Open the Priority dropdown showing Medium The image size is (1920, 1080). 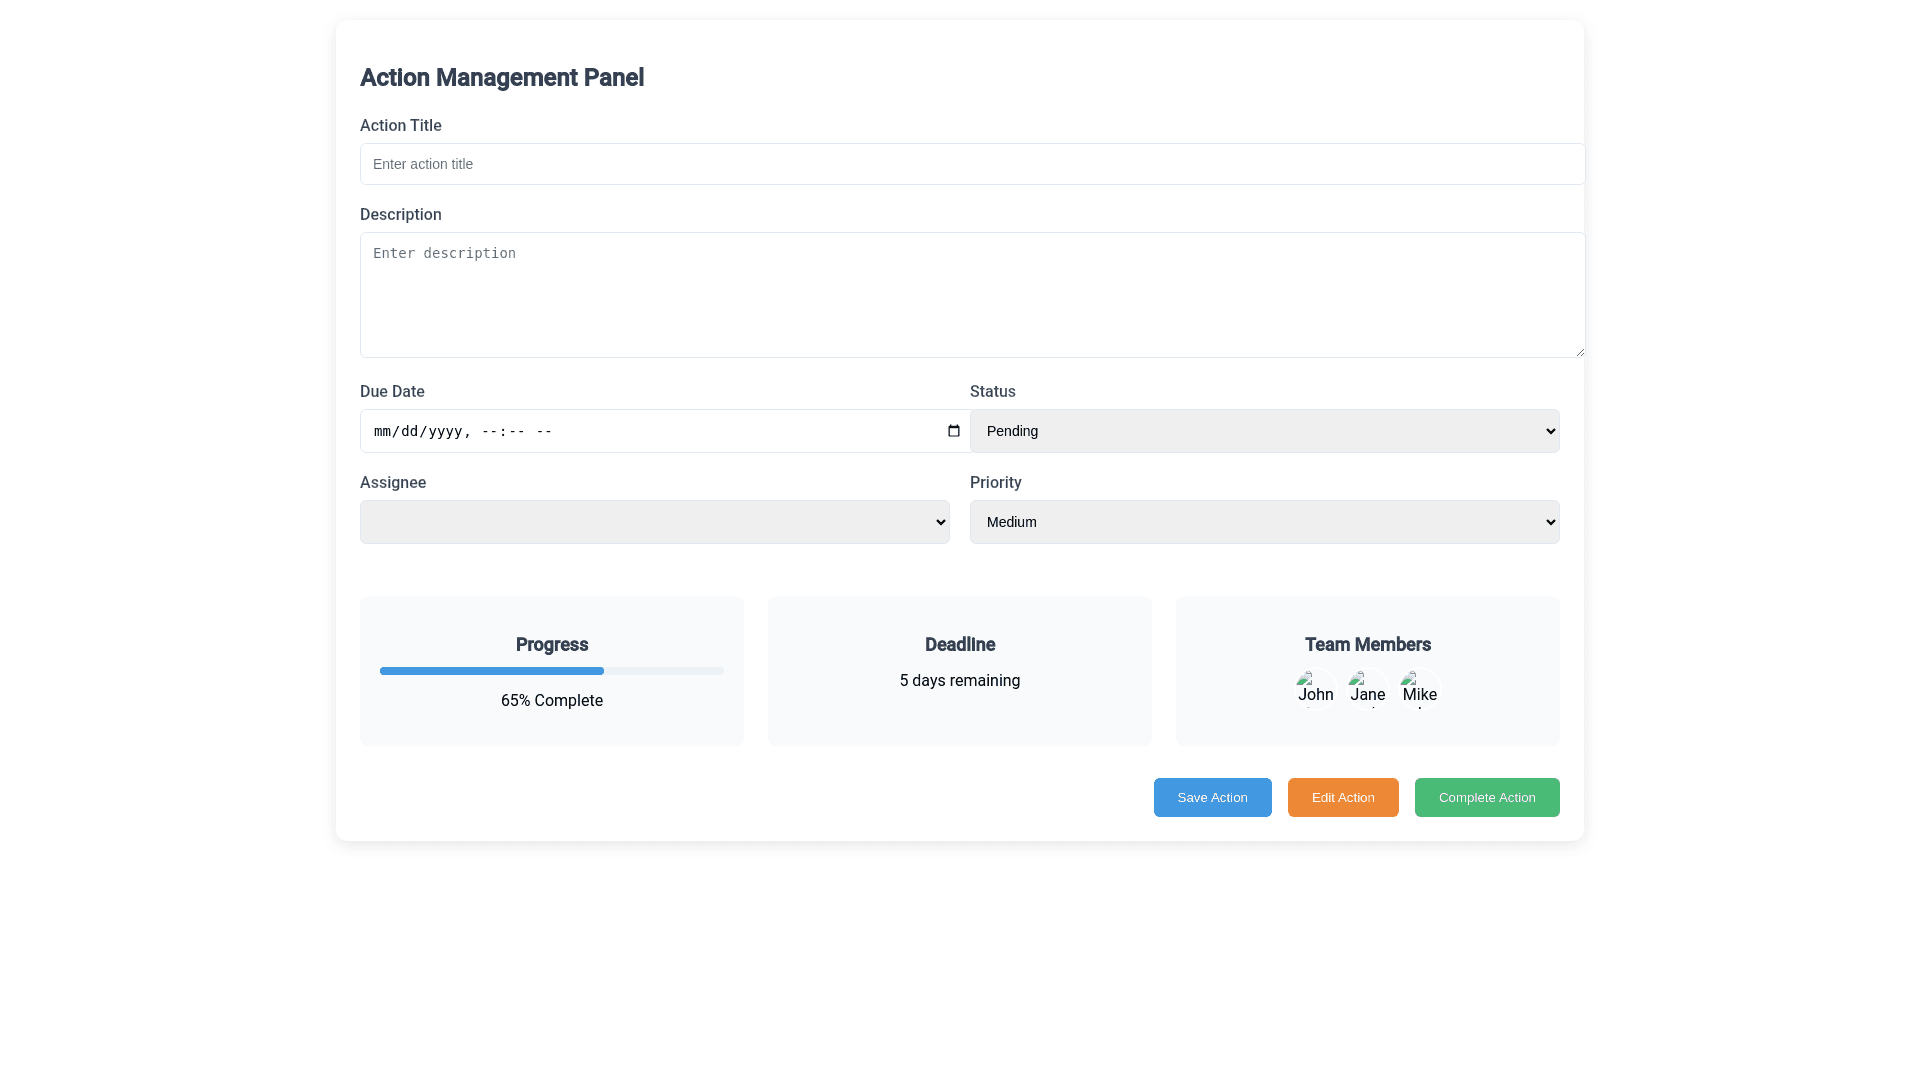coord(1264,521)
